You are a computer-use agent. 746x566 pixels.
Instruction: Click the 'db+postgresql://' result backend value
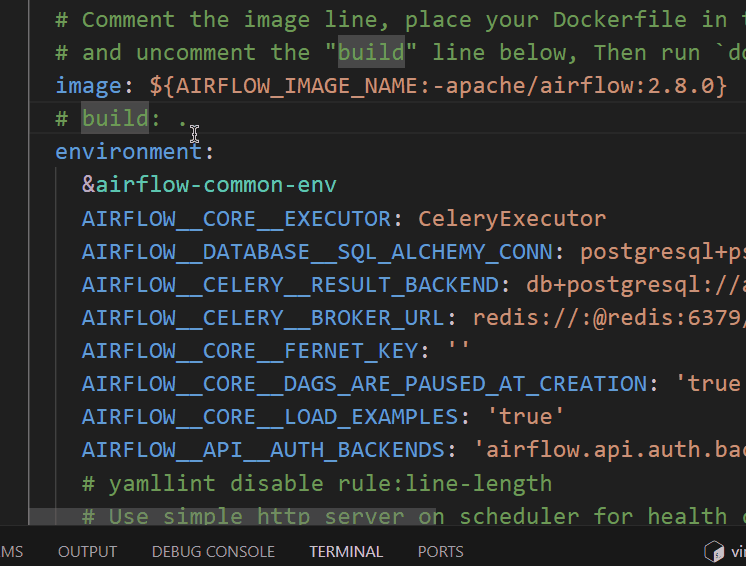[636, 285]
